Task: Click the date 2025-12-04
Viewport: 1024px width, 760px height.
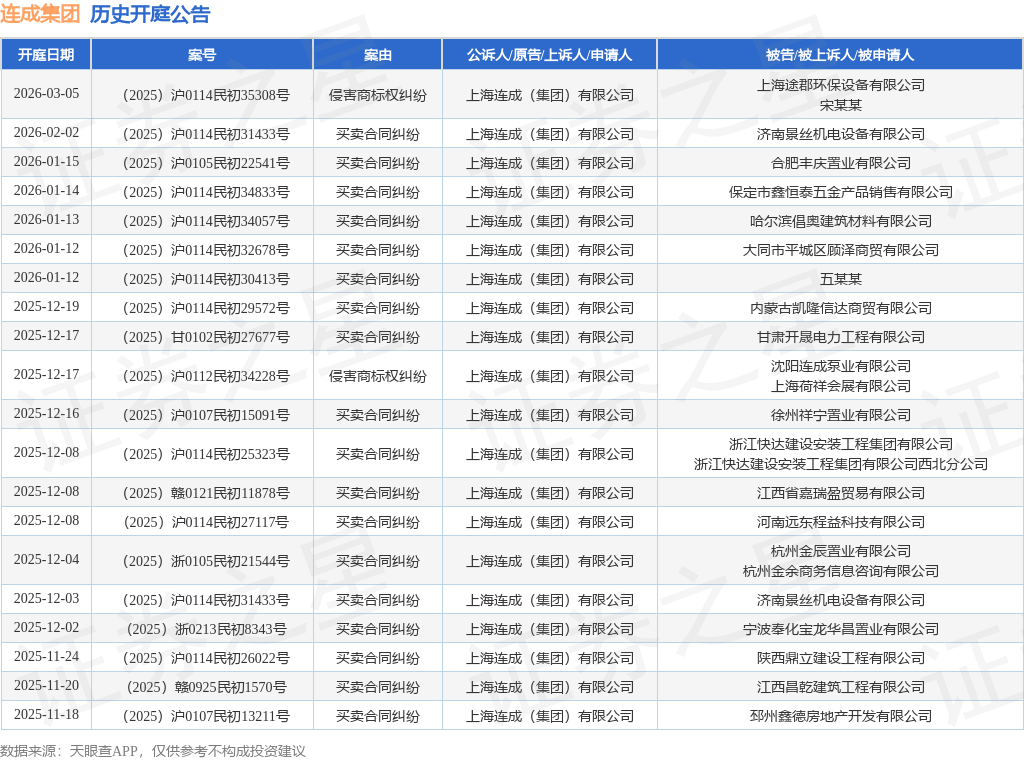Action: click(46, 560)
